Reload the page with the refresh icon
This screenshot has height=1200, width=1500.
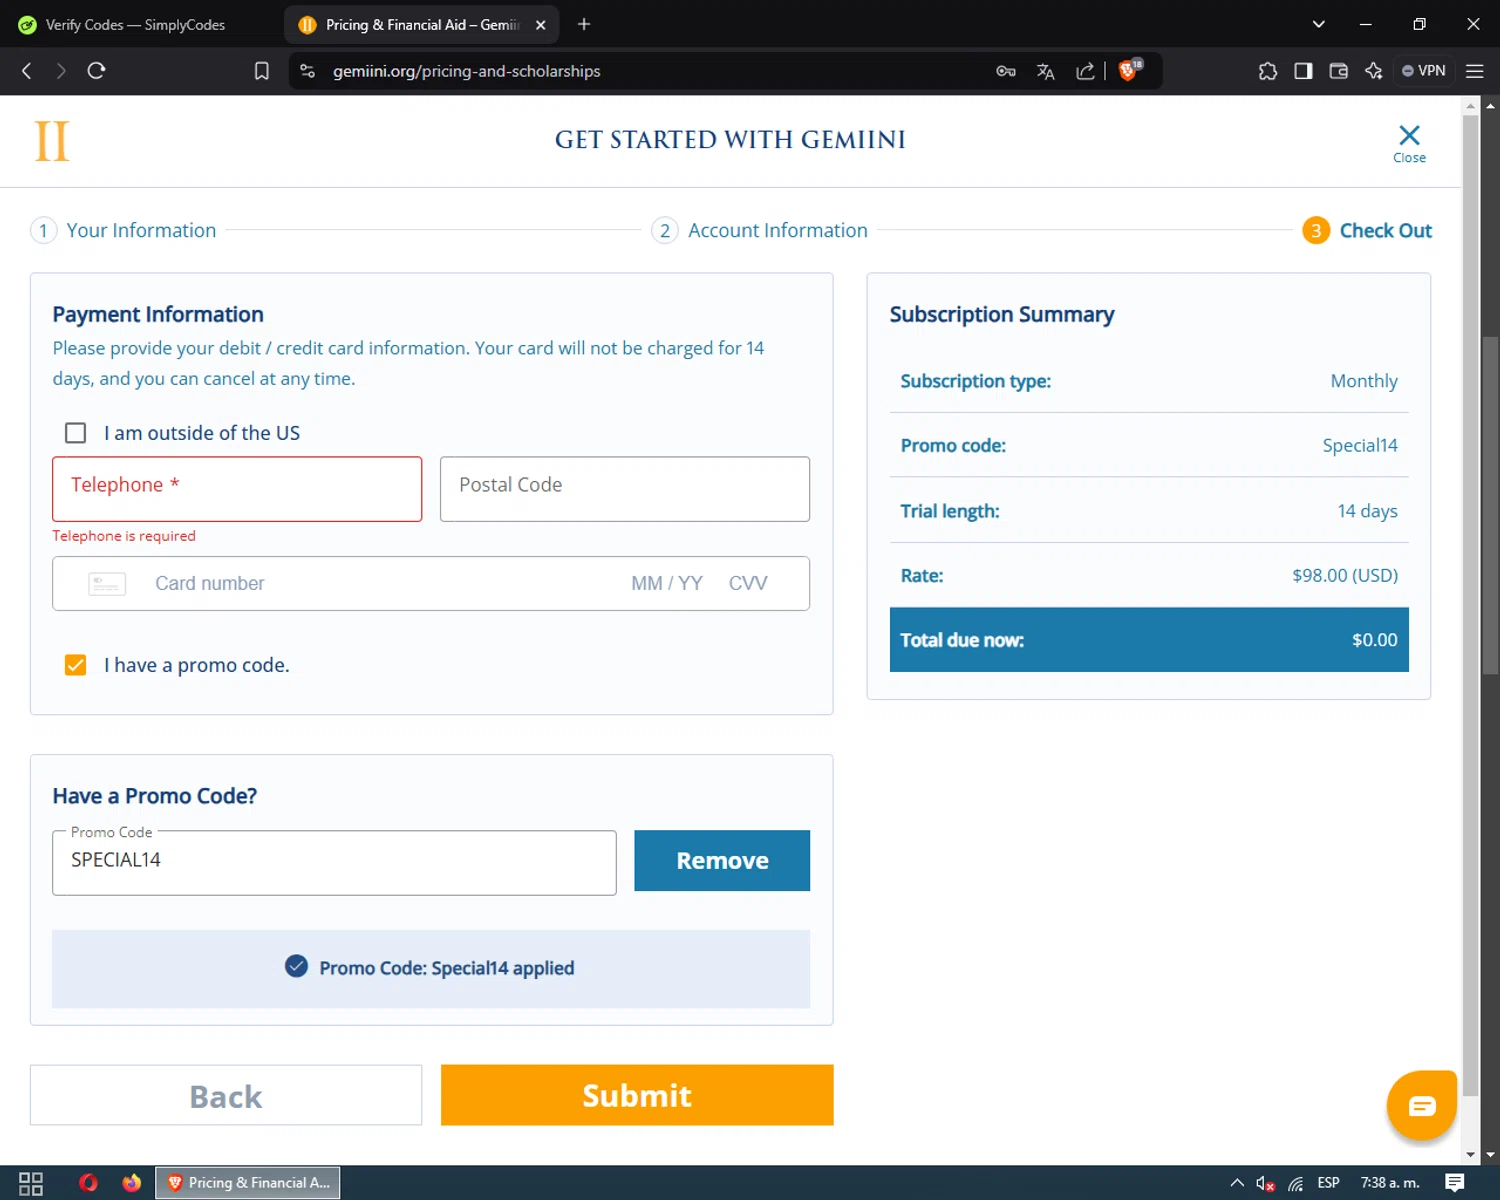[96, 71]
